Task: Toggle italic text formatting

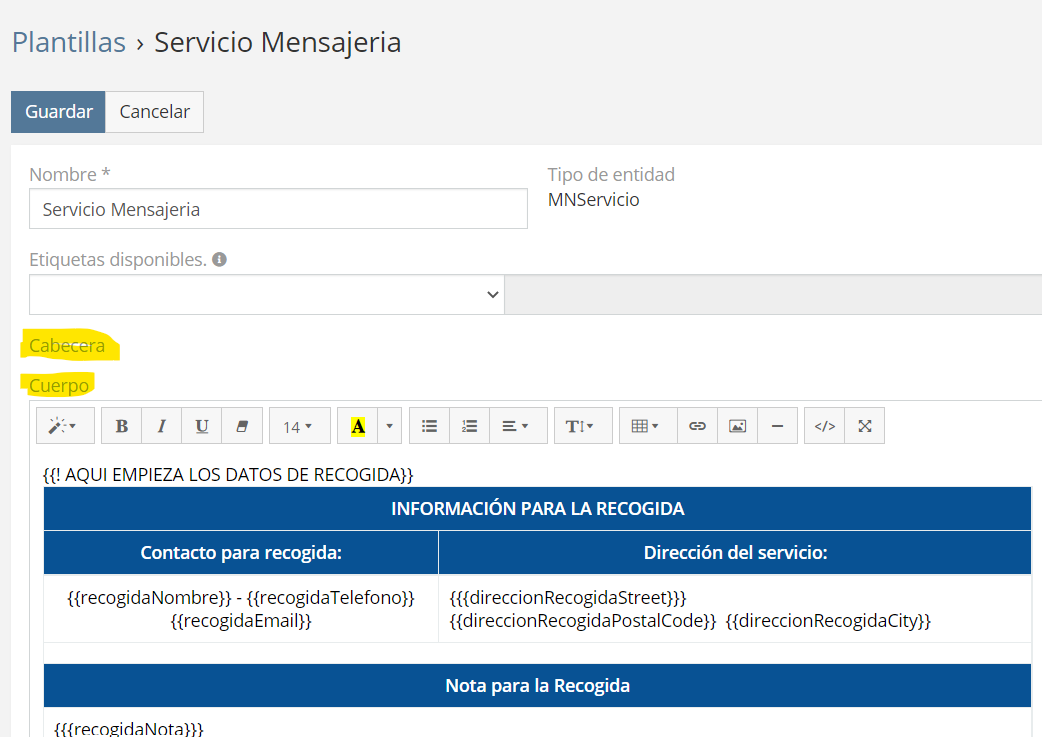Action: tap(161, 426)
